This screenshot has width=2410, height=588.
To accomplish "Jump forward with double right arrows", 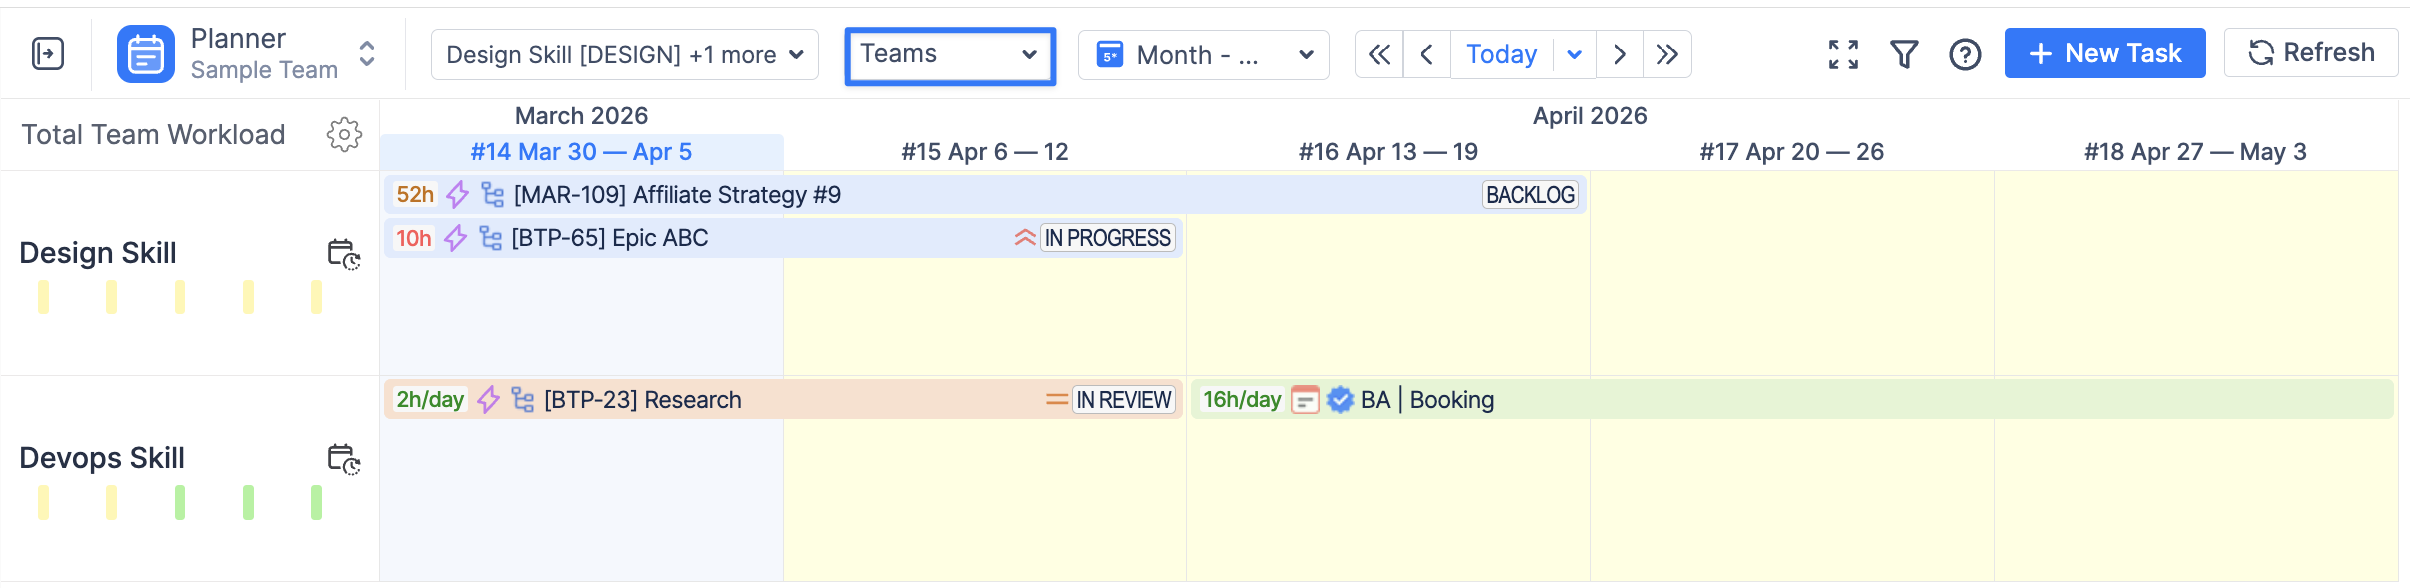I will click(x=1667, y=54).
